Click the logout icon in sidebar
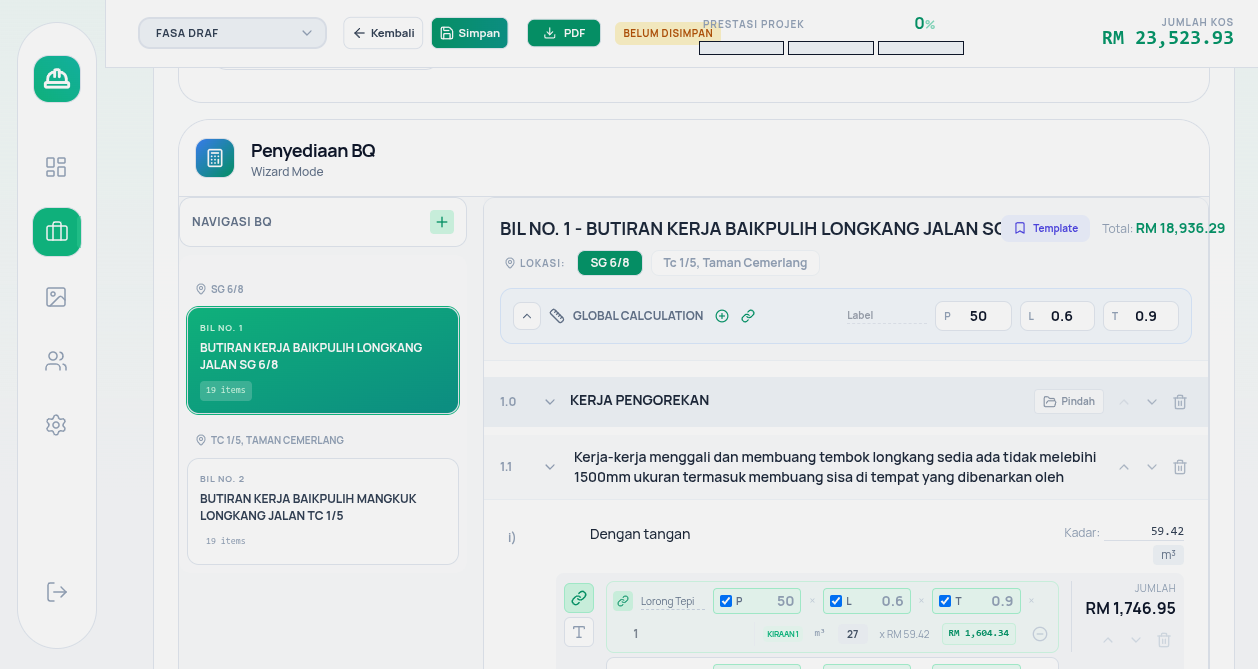 [x=57, y=592]
